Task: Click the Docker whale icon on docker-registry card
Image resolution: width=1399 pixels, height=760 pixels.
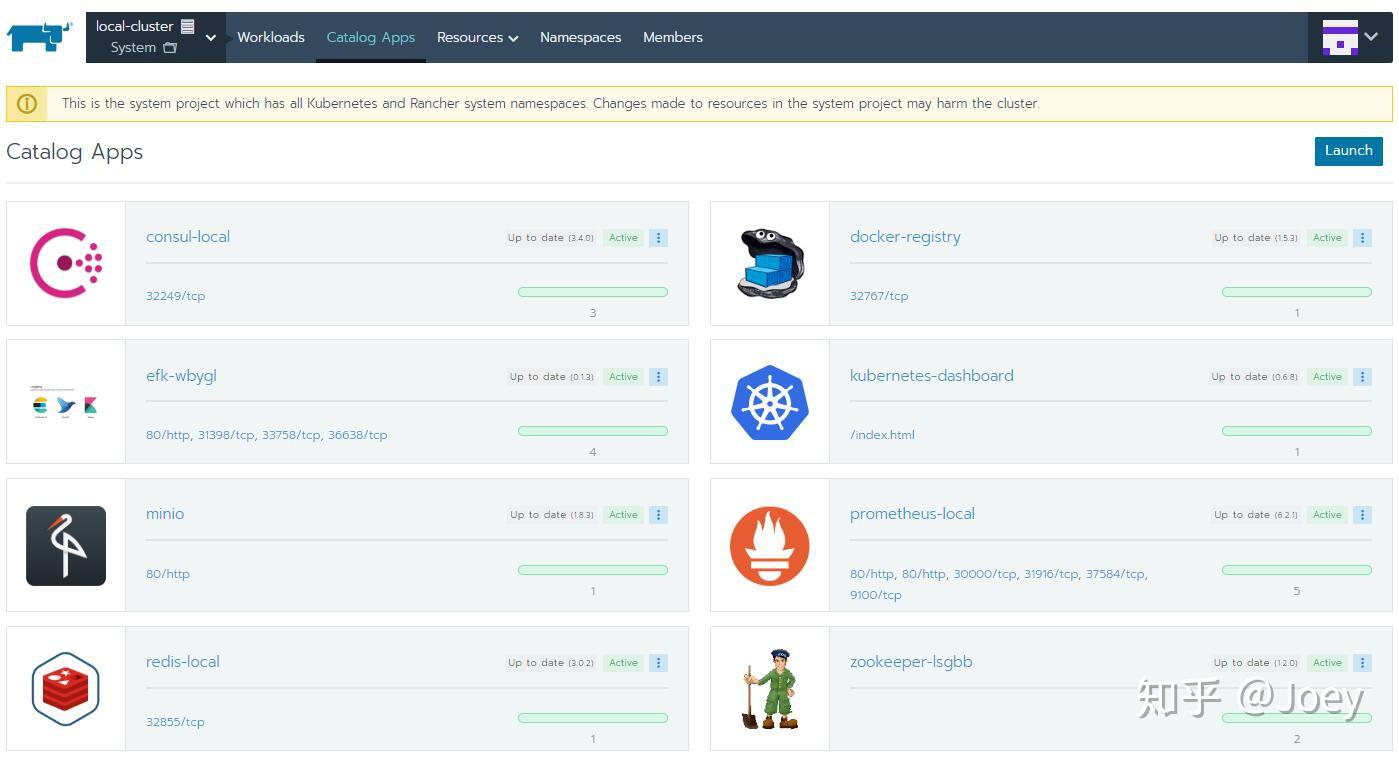Action: 769,262
